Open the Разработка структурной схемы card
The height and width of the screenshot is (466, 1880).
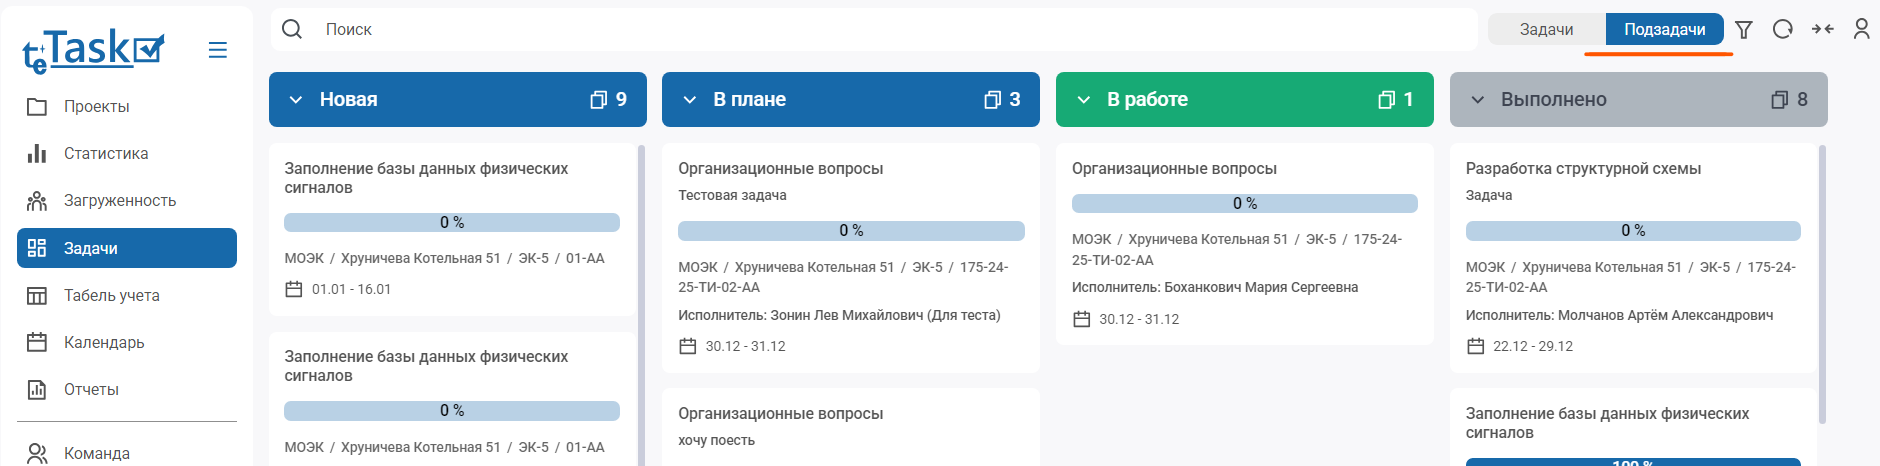(x=1583, y=169)
